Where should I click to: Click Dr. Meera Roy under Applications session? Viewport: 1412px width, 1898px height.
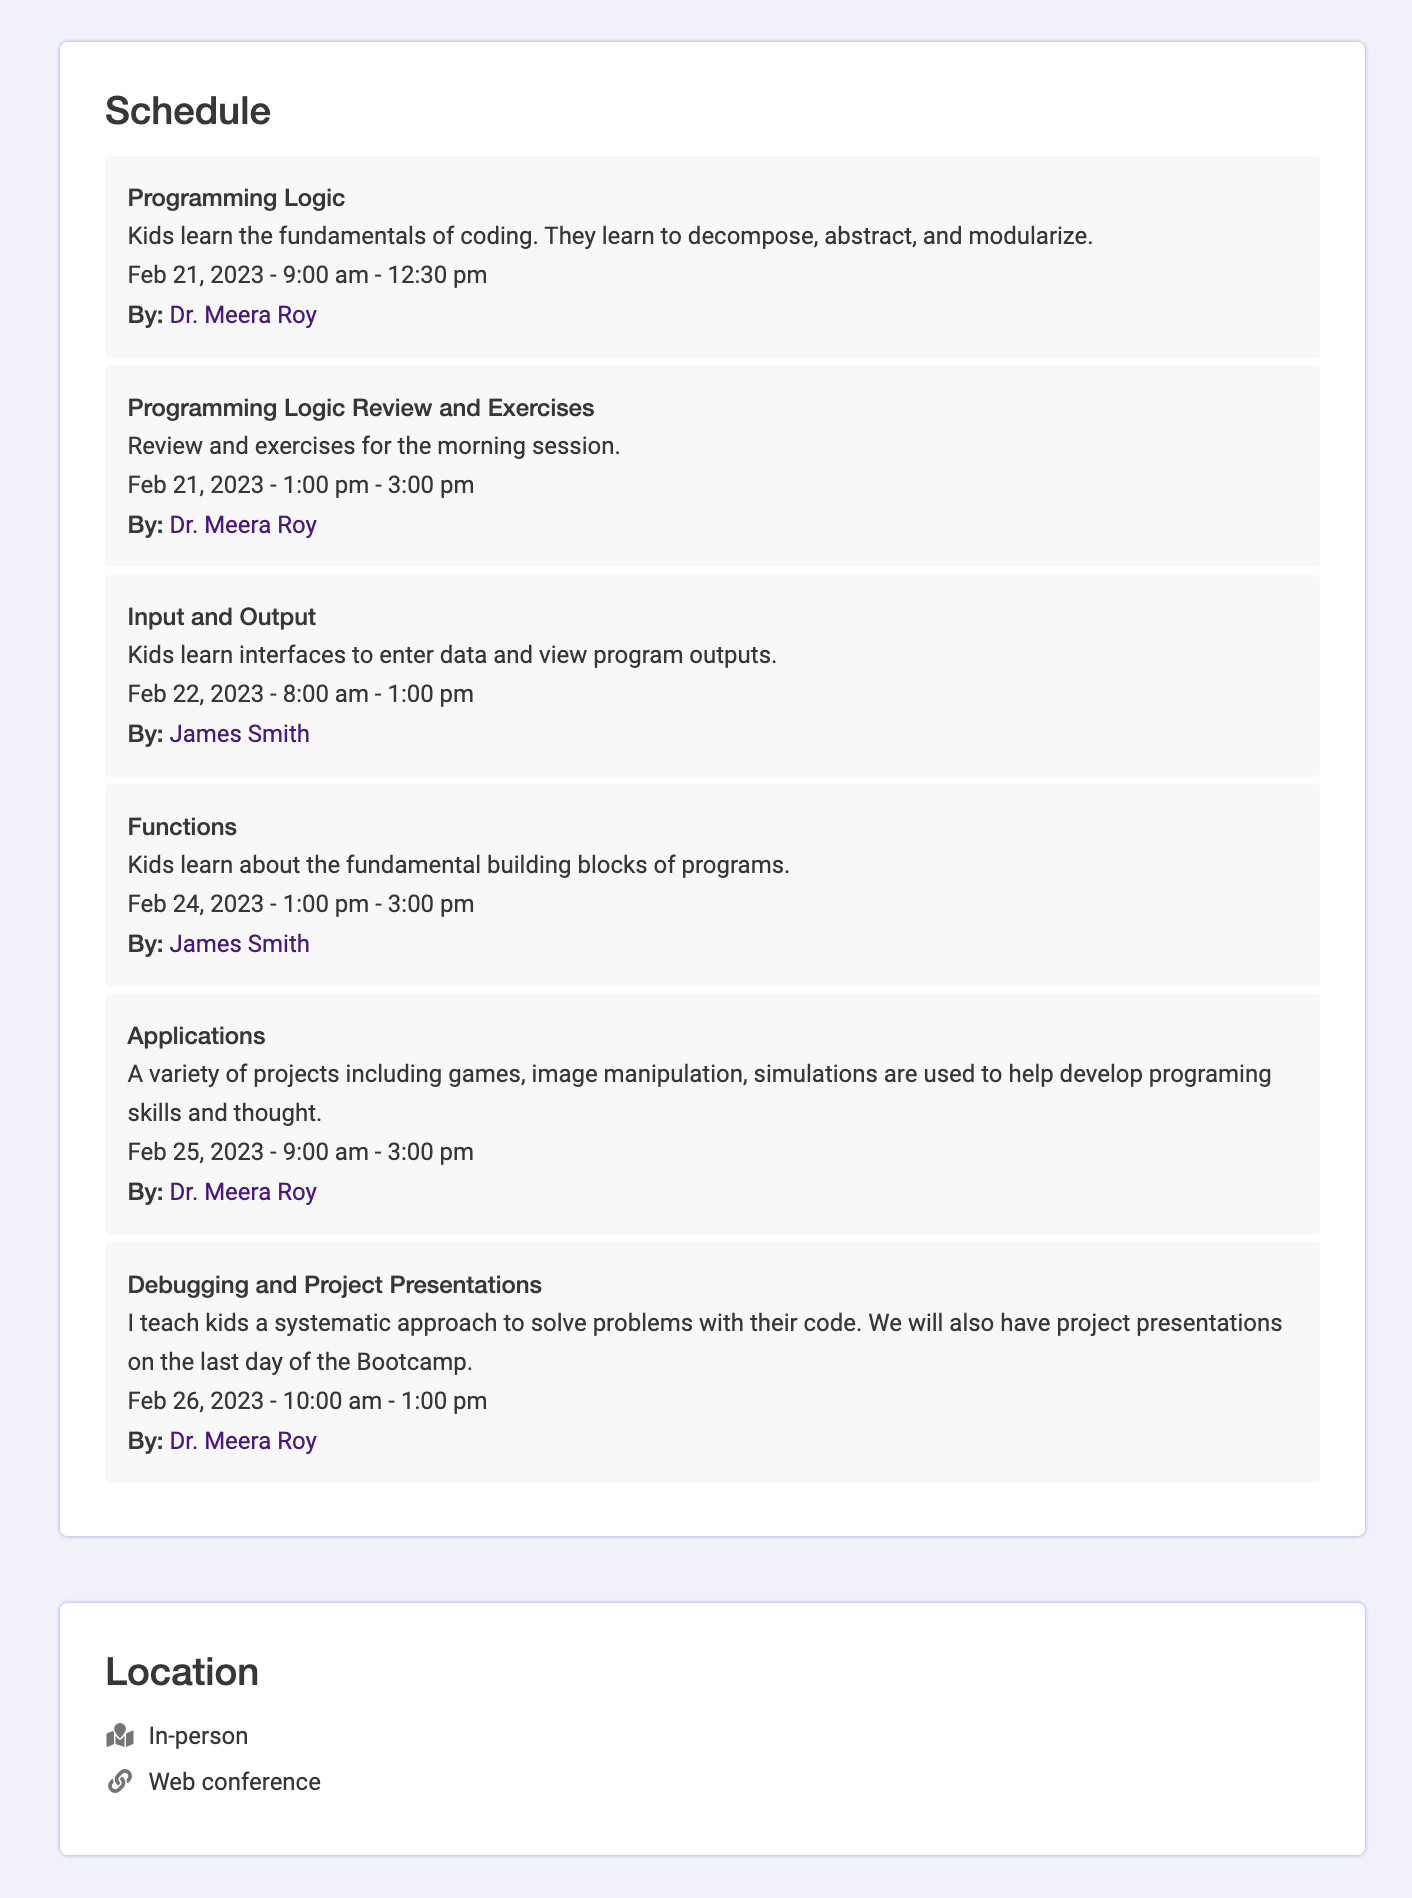(x=243, y=1191)
